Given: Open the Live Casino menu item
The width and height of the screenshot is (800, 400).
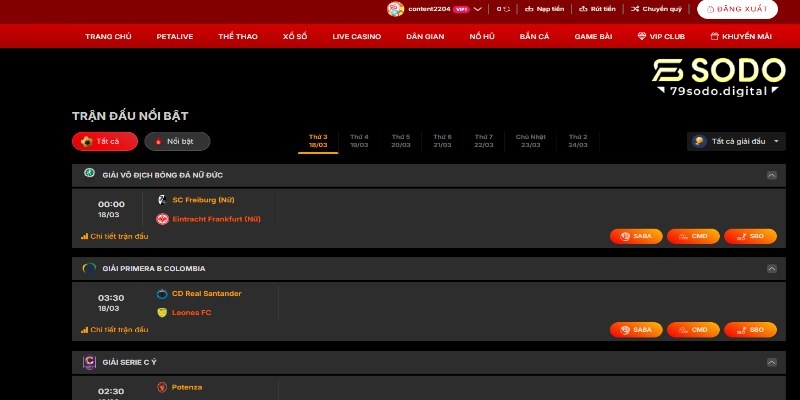Looking at the screenshot, I should click(x=357, y=36).
